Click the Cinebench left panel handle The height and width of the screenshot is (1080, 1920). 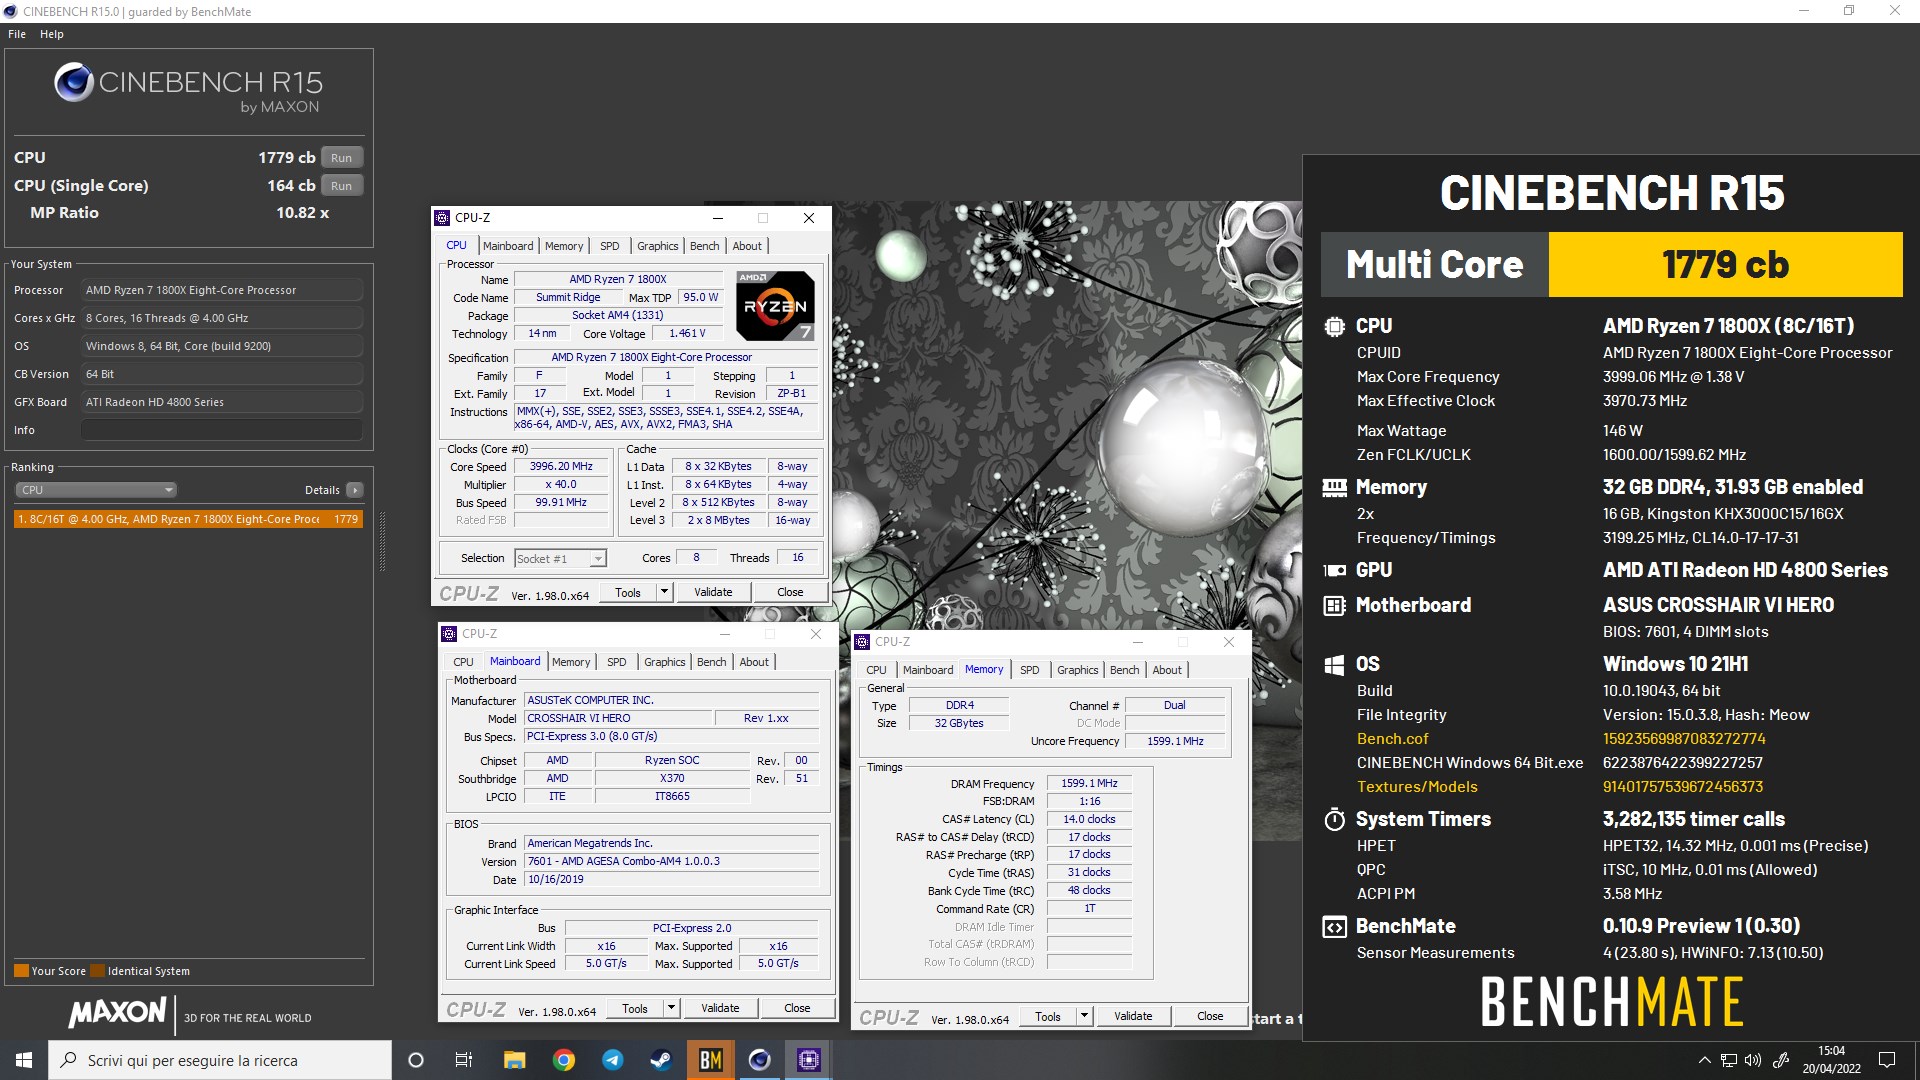click(x=382, y=541)
